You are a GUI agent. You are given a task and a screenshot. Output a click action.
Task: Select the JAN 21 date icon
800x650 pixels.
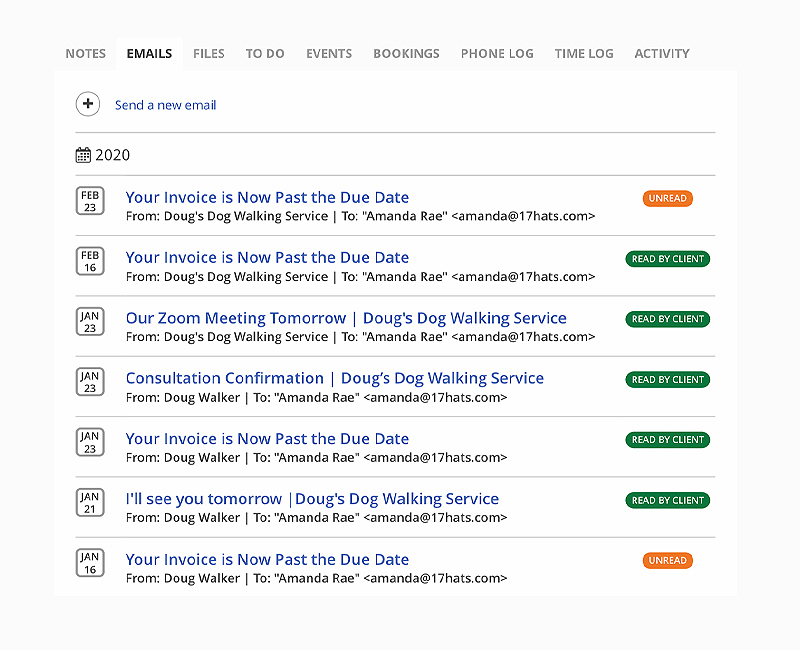coord(90,502)
